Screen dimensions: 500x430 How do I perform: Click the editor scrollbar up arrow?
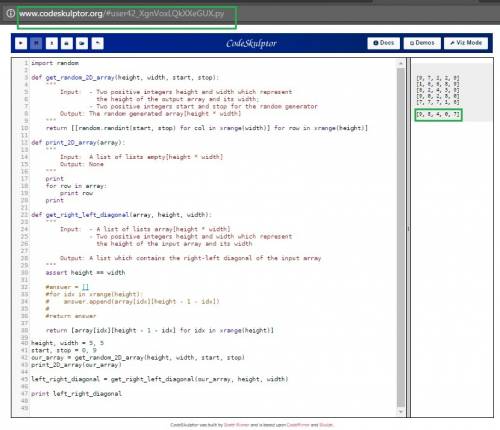click(401, 63)
